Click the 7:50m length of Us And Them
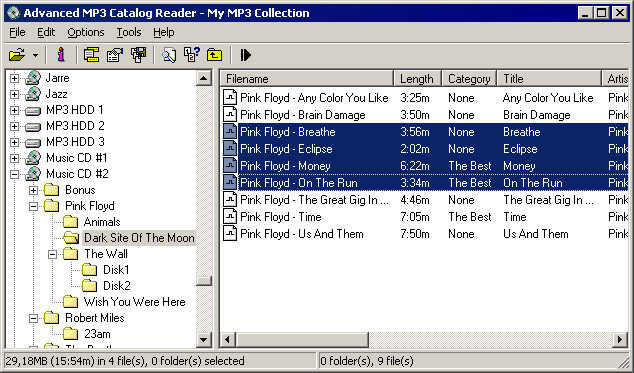Image resolution: width=634 pixels, height=373 pixels. pos(415,234)
